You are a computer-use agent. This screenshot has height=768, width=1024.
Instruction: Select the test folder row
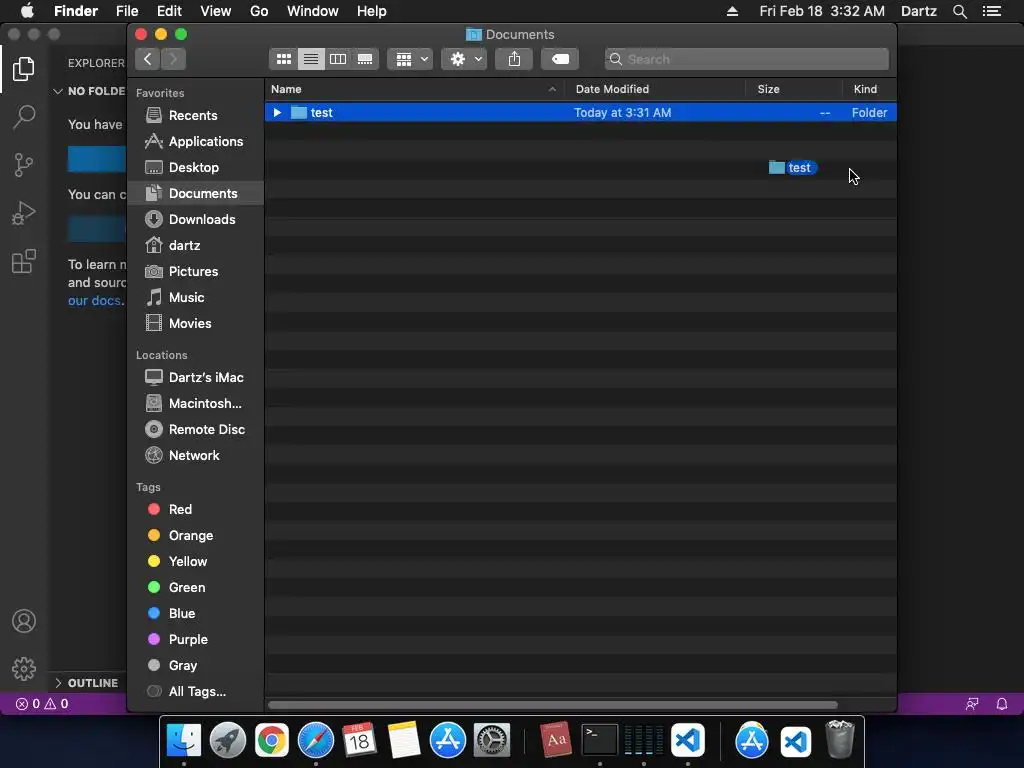click(x=581, y=112)
